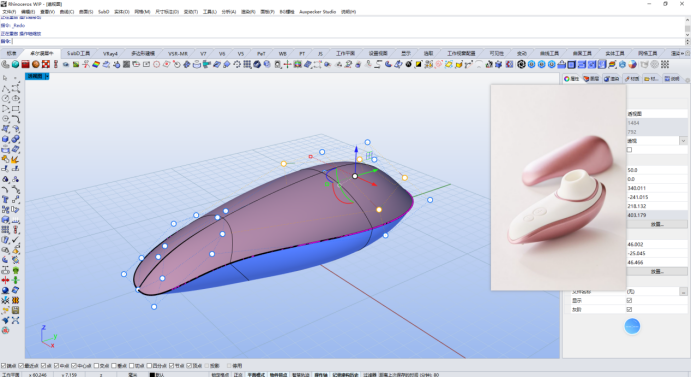Click the round blue button below the properties
Screen dimensions: 692x377
tap(632, 326)
